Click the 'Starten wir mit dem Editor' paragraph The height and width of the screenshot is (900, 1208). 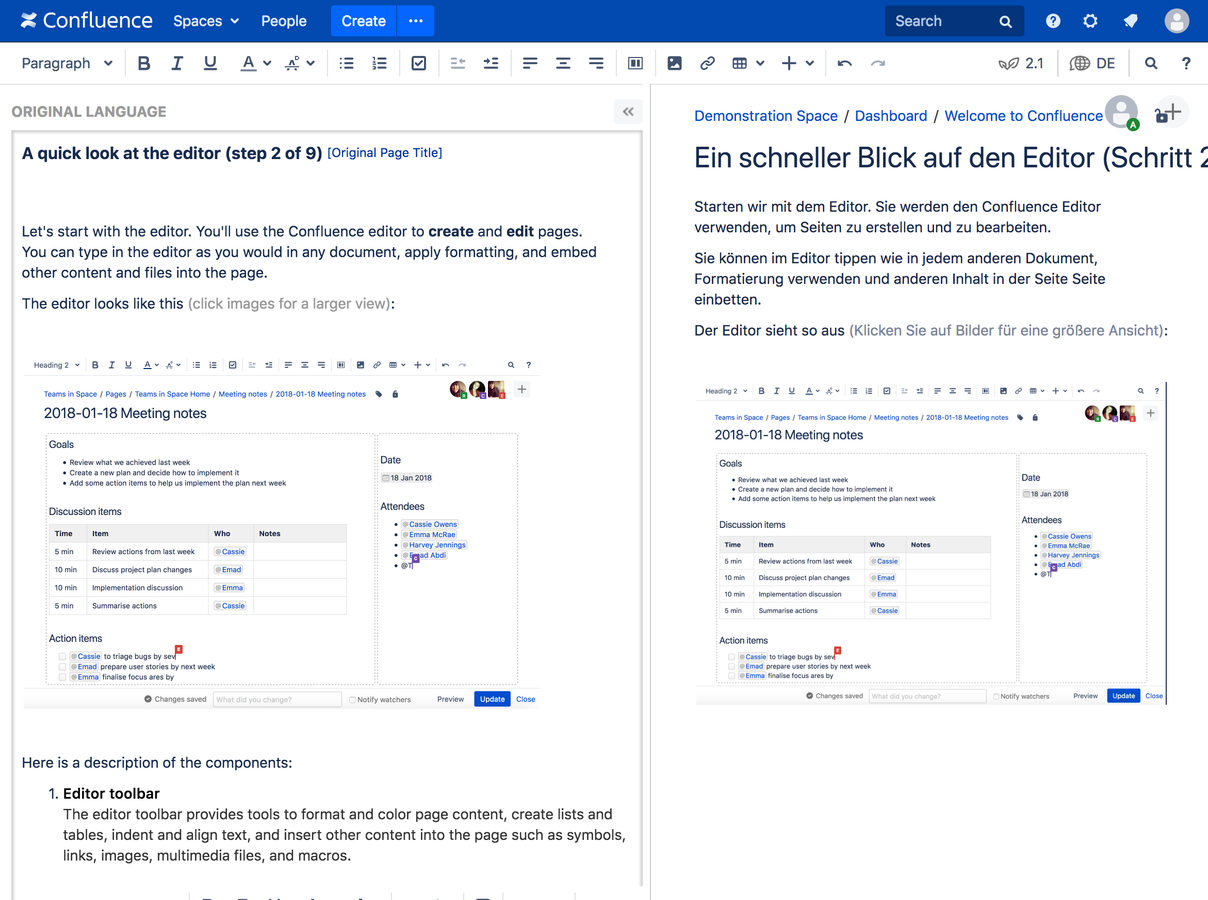coord(897,217)
